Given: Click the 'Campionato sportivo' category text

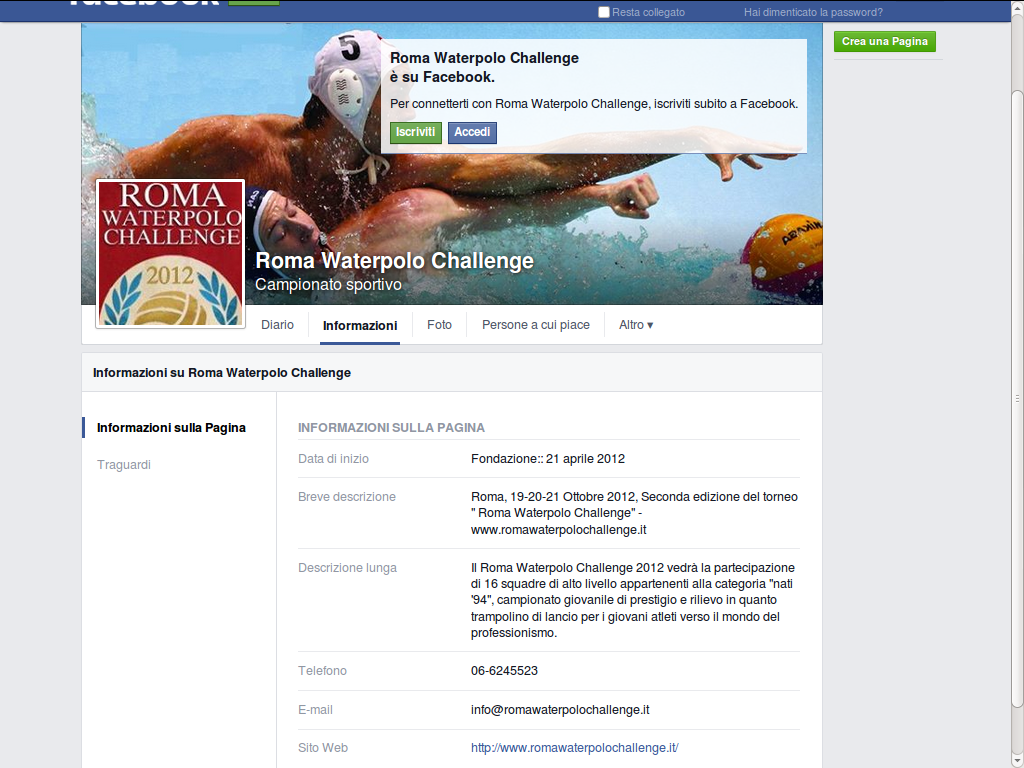Looking at the screenshot, I should pyautogui.click(x=328, y=285).
